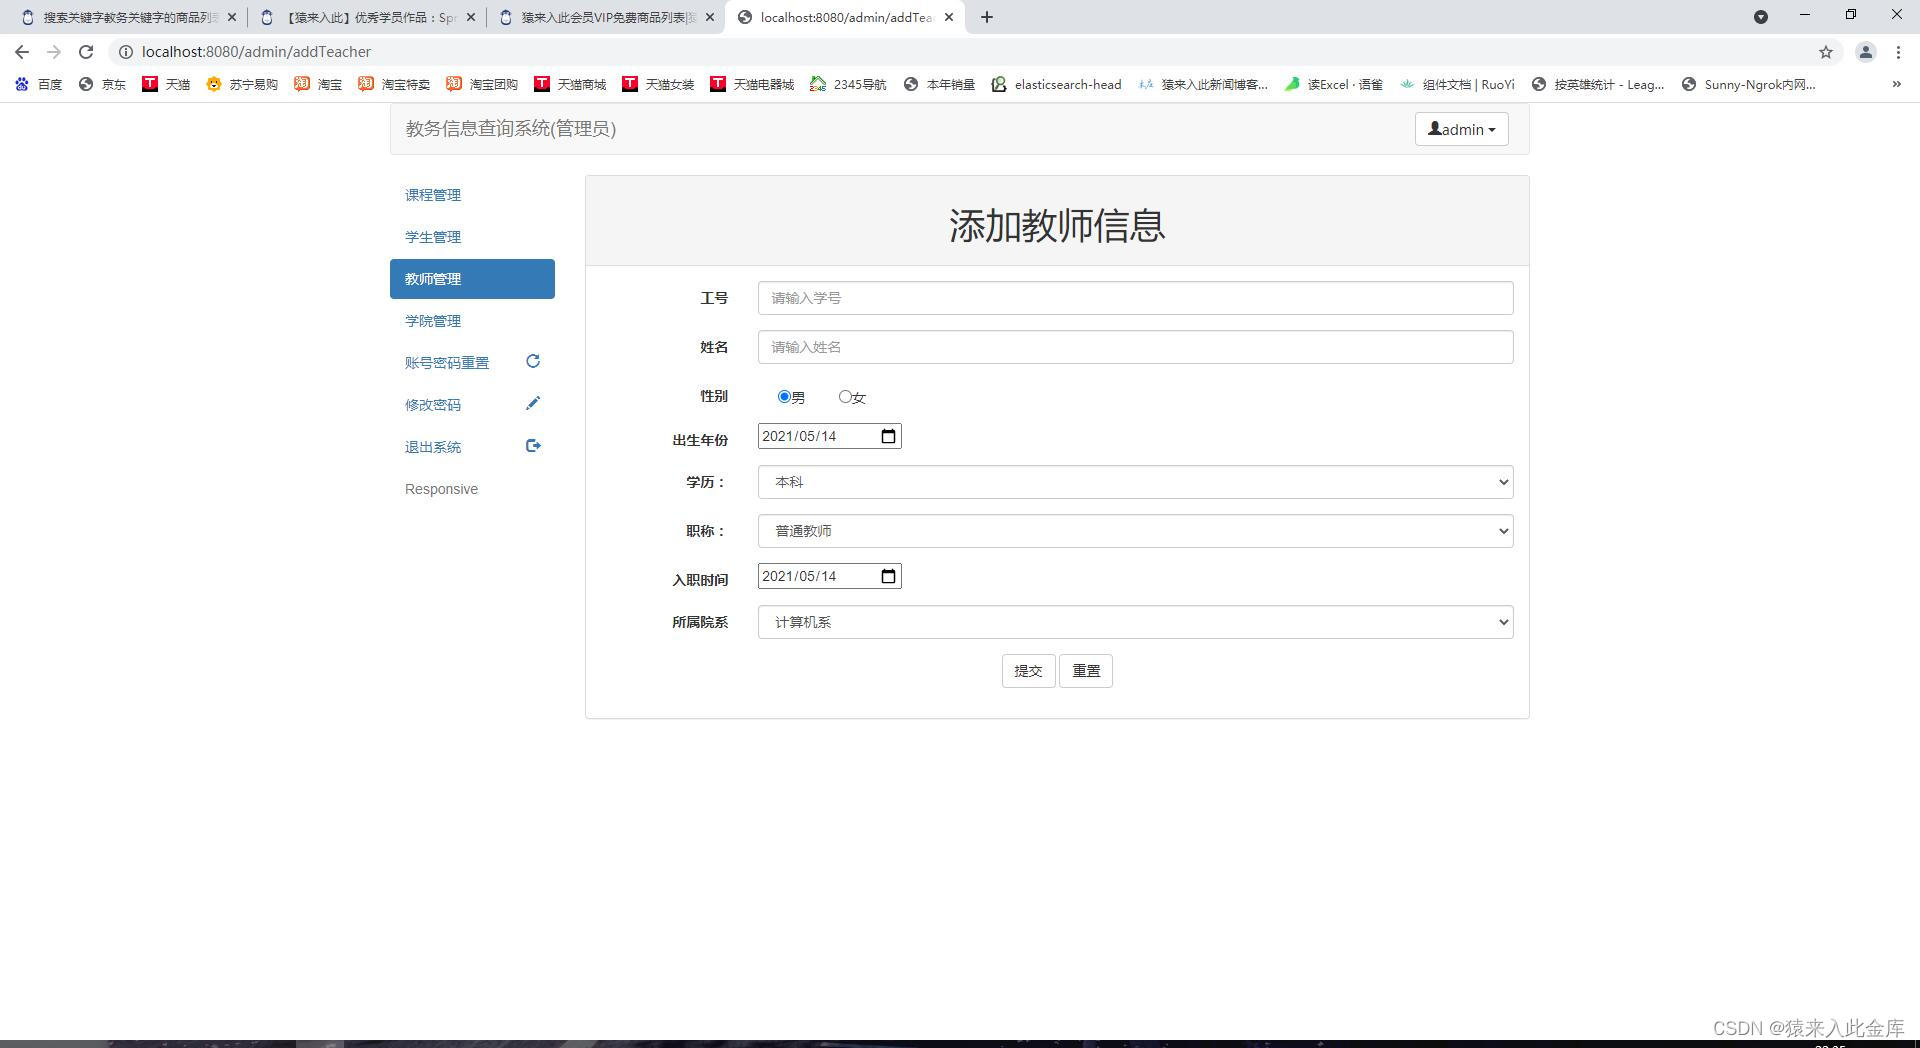The width and height of the screenshot is (1920, 1048).
Task: Open 苏宁易购 bookmark
Action: pos(242,84)
